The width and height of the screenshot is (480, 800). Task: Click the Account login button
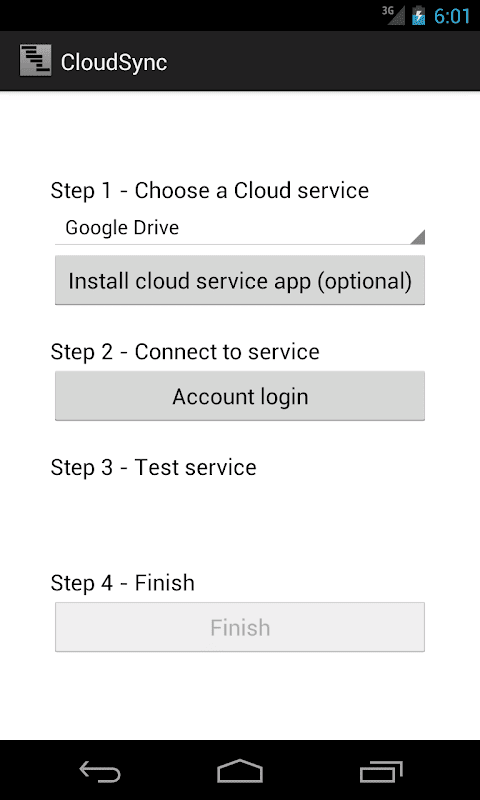pos(240,396)
